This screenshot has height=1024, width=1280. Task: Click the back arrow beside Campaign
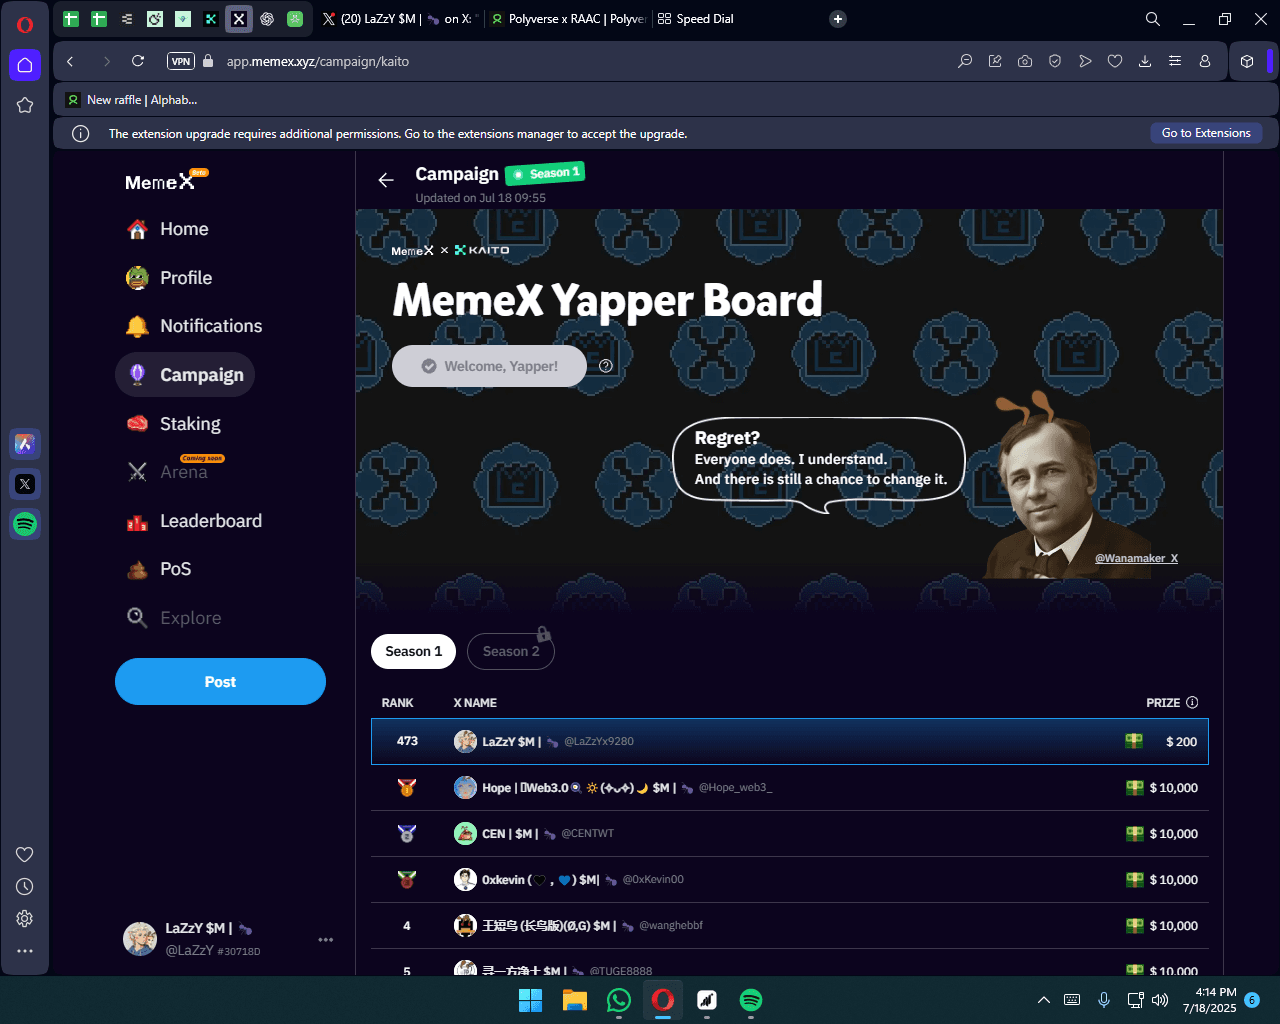(x=386, y=180)
